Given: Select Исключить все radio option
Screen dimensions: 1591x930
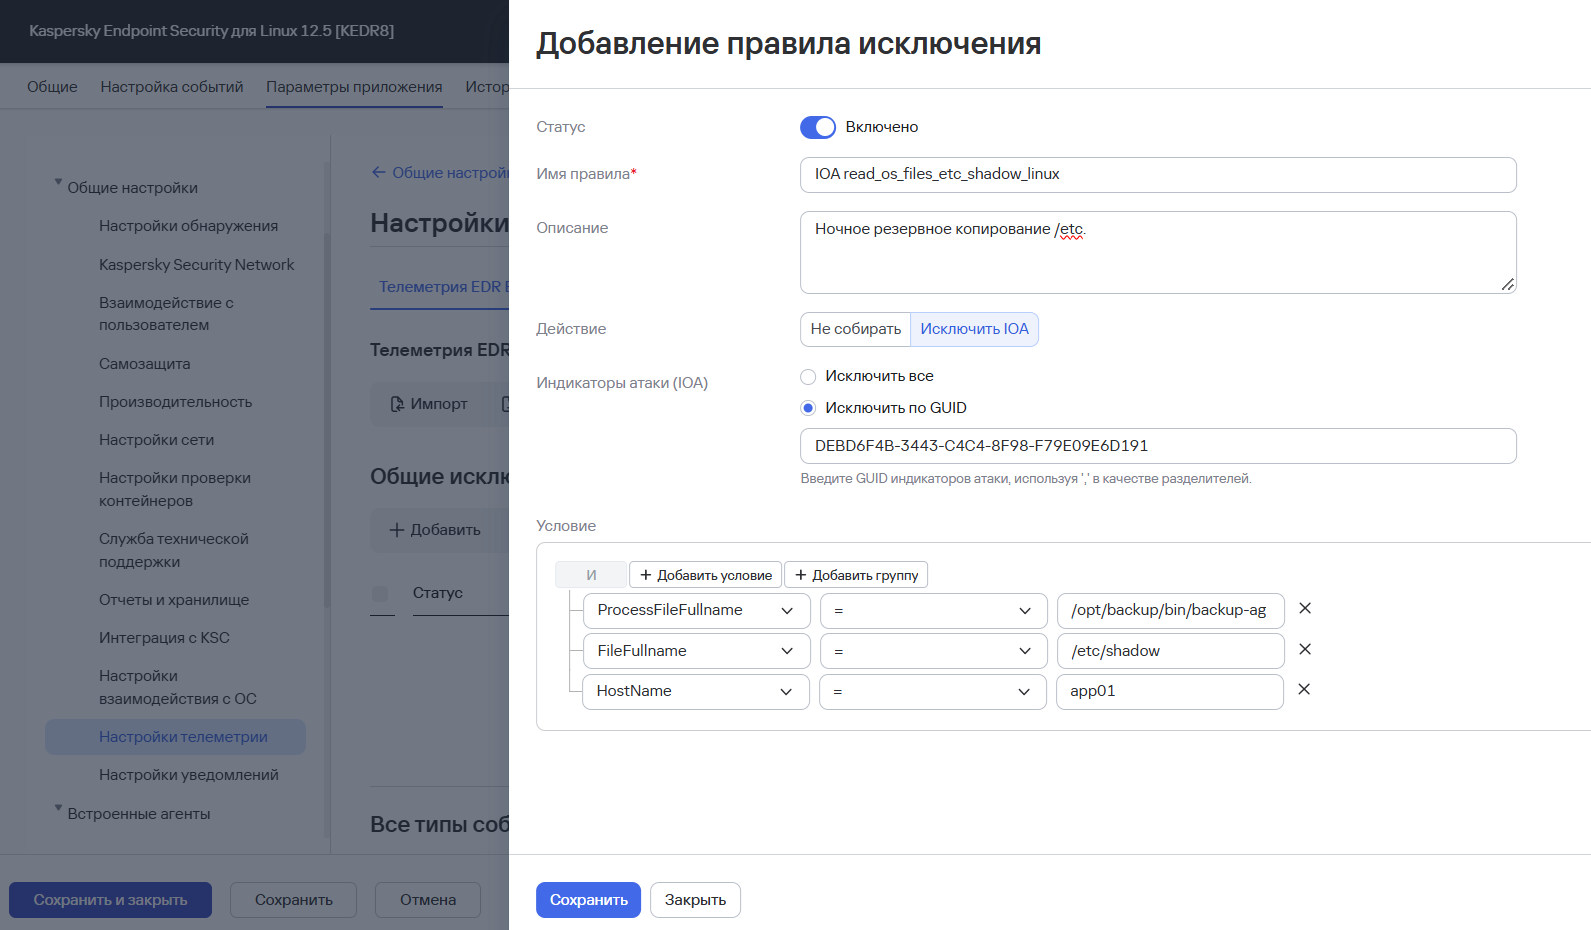Looking at the screenshot, I should [808, 377].
